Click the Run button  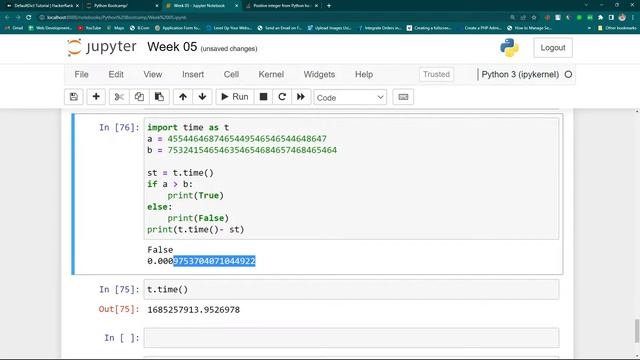(235, 97)
